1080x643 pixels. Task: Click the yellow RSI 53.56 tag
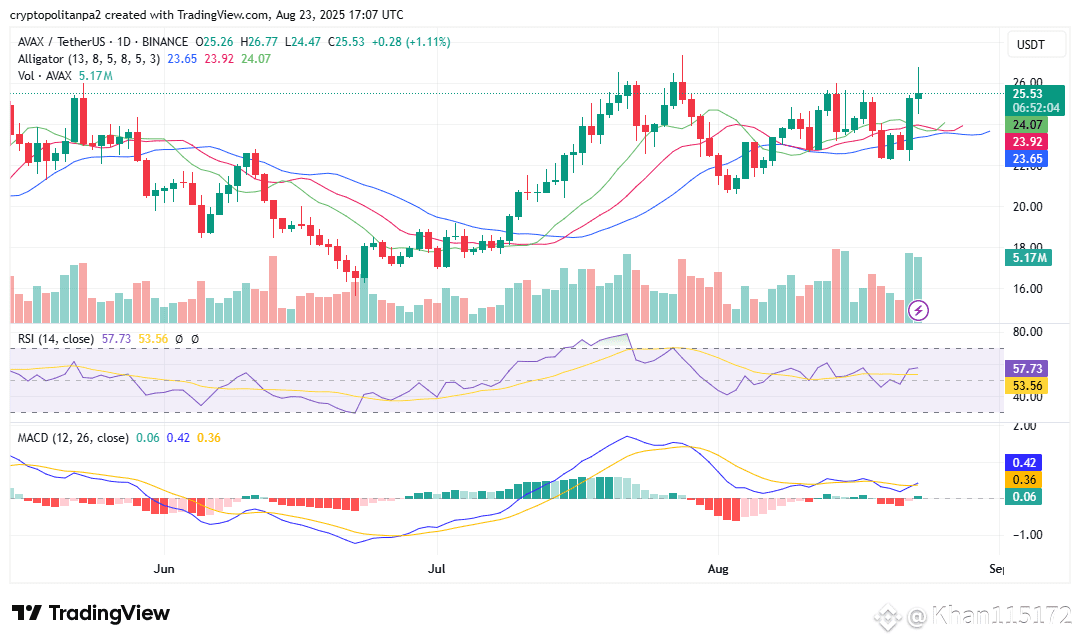click(1026, 386)
